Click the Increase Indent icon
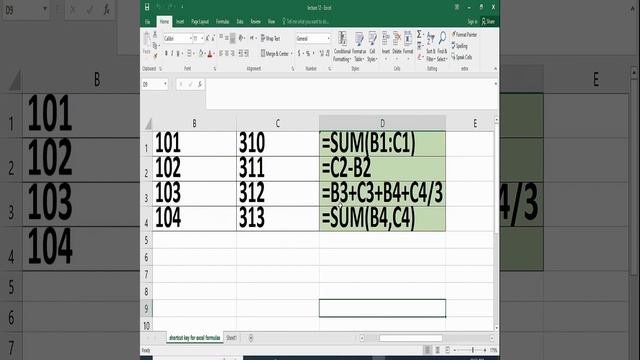The height and width of the screenshot is (360, 640). pos(247,53)
